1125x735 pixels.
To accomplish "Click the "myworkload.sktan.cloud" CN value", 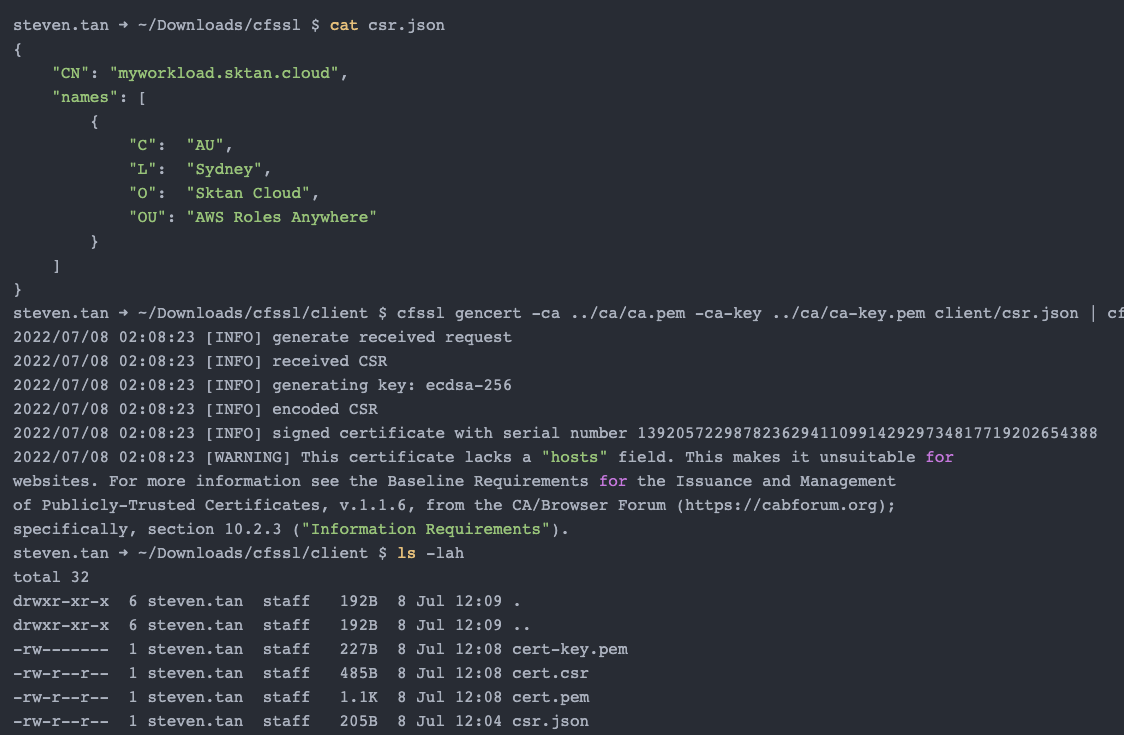I will pos(229,73).
